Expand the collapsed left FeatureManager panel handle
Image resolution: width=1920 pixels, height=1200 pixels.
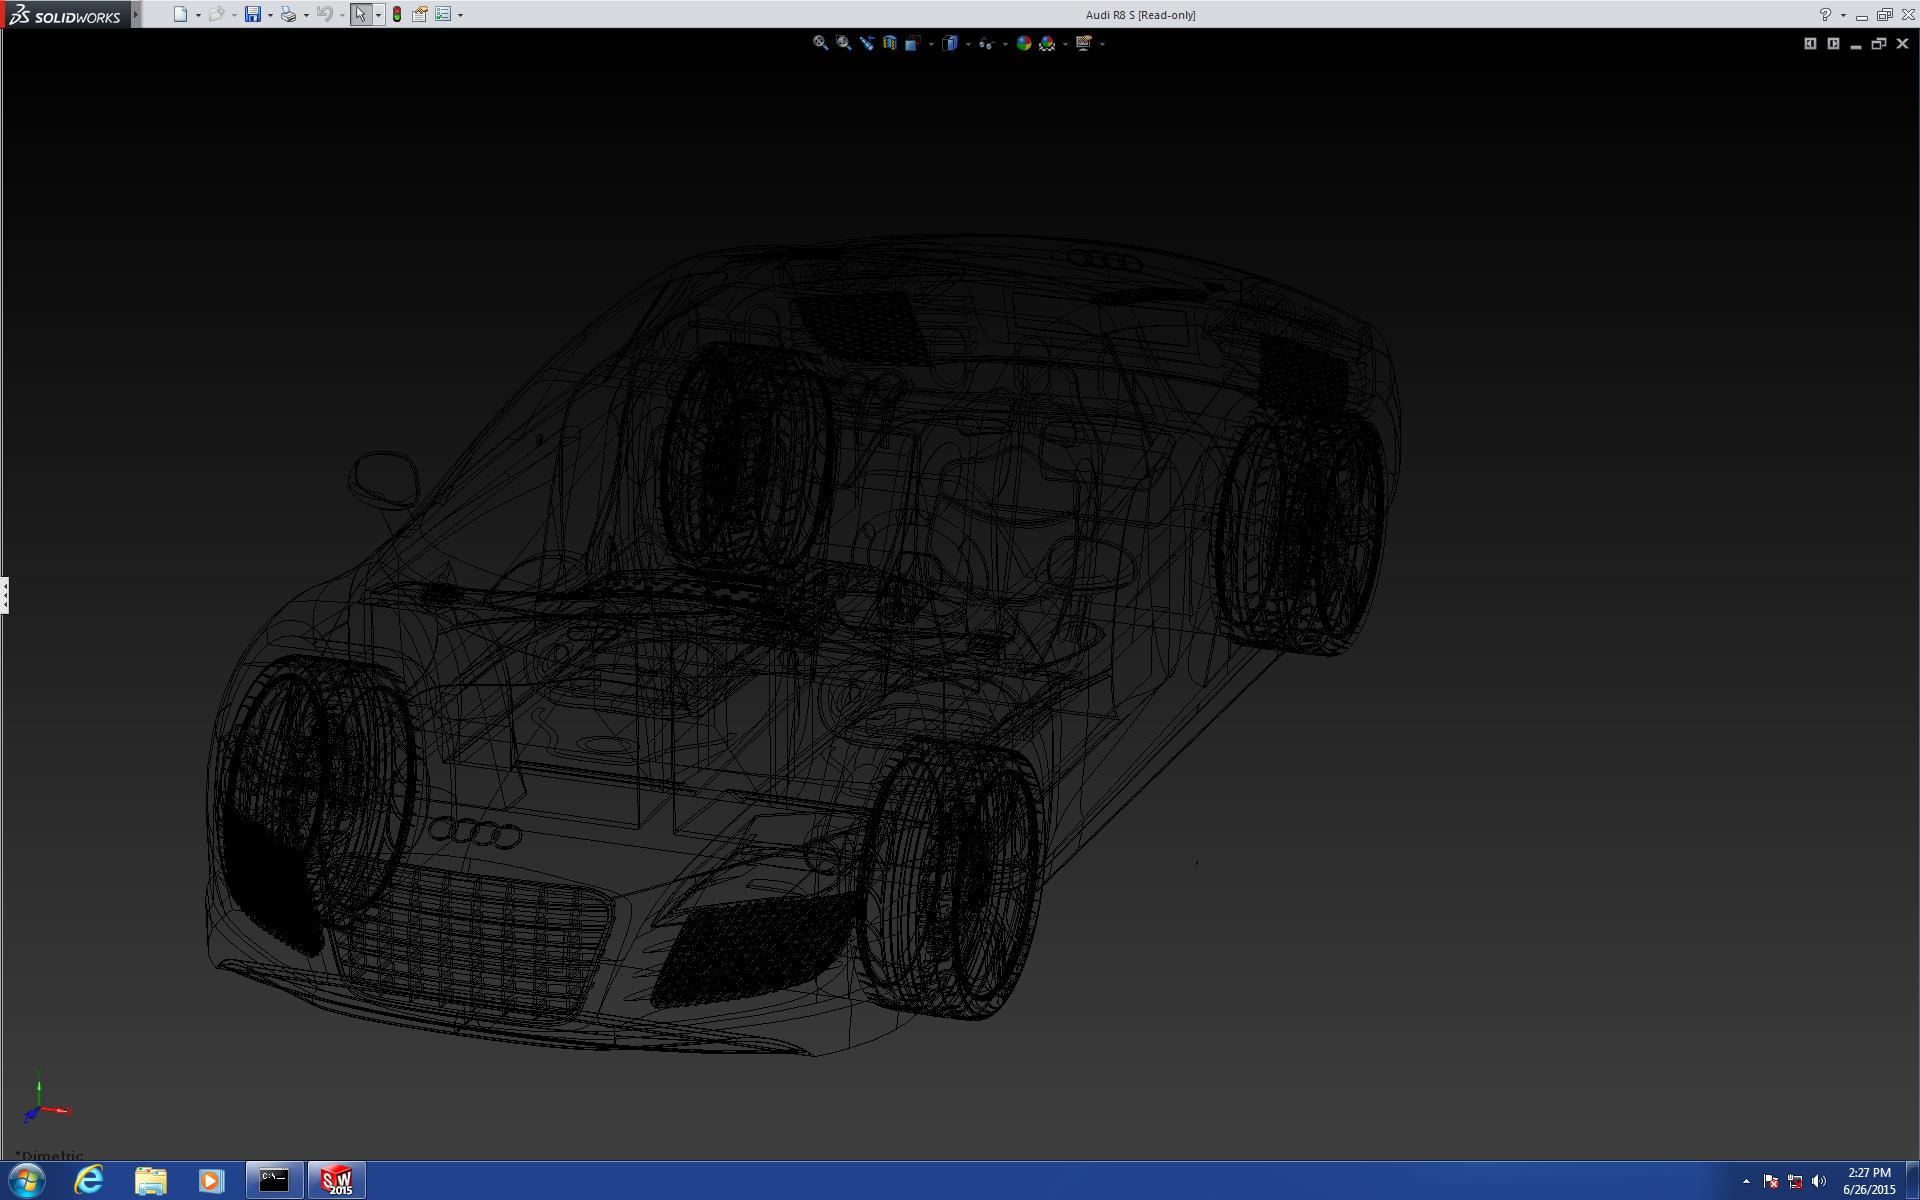coord(5,595)
